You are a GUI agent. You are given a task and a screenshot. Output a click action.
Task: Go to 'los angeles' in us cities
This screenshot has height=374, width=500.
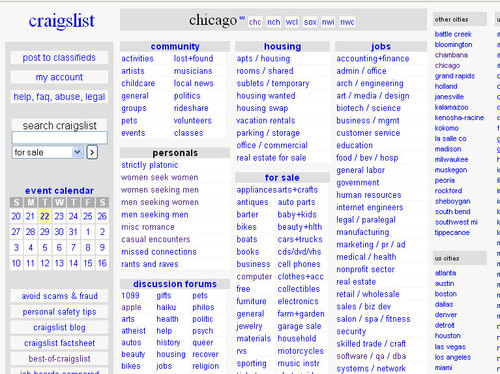tap(453, 358)
